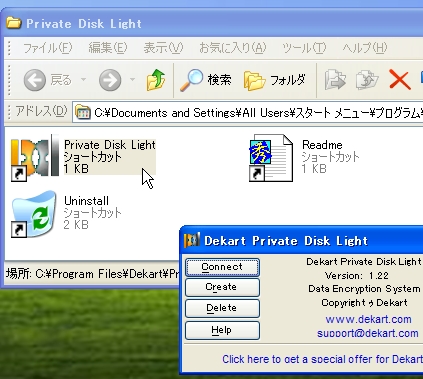The height and width of the screenshot is (379, 423).
Task: Expand the Forward button history dropdown
Action: pos(132,80)
